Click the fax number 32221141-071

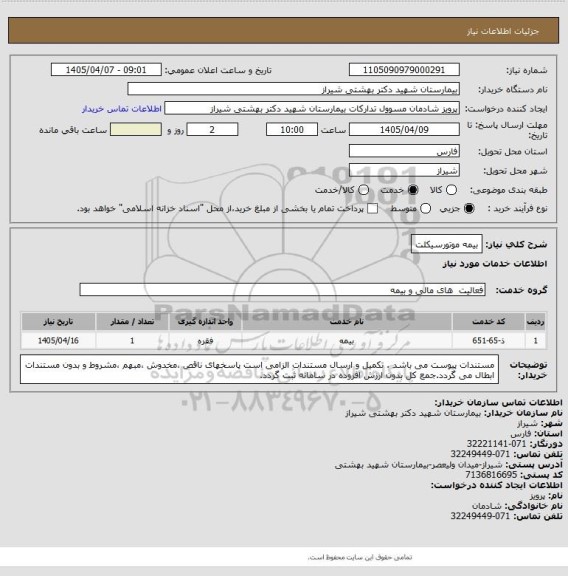[496, 444]
